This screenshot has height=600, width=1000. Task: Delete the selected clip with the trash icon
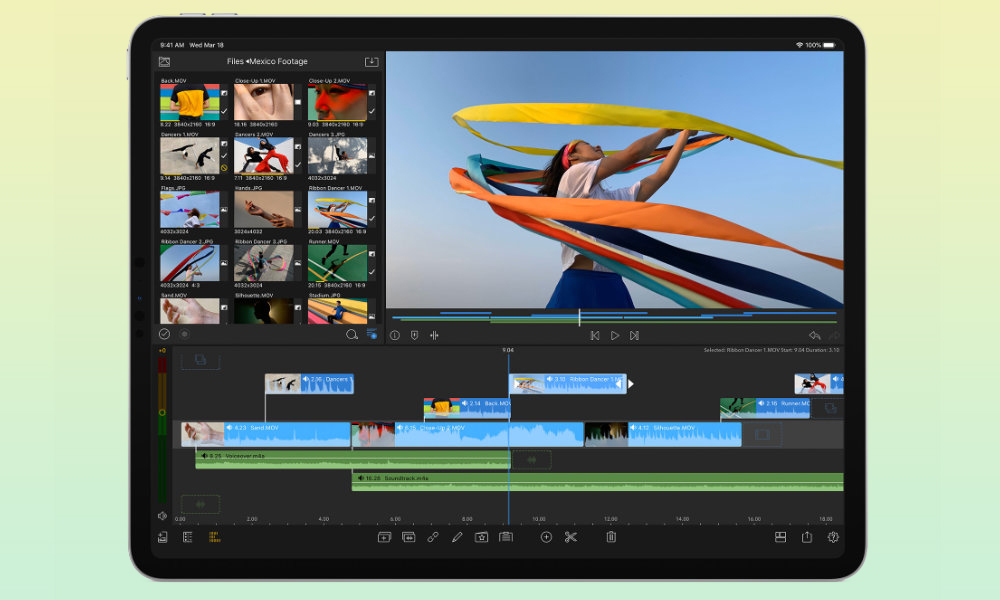[x=611, y=537]
